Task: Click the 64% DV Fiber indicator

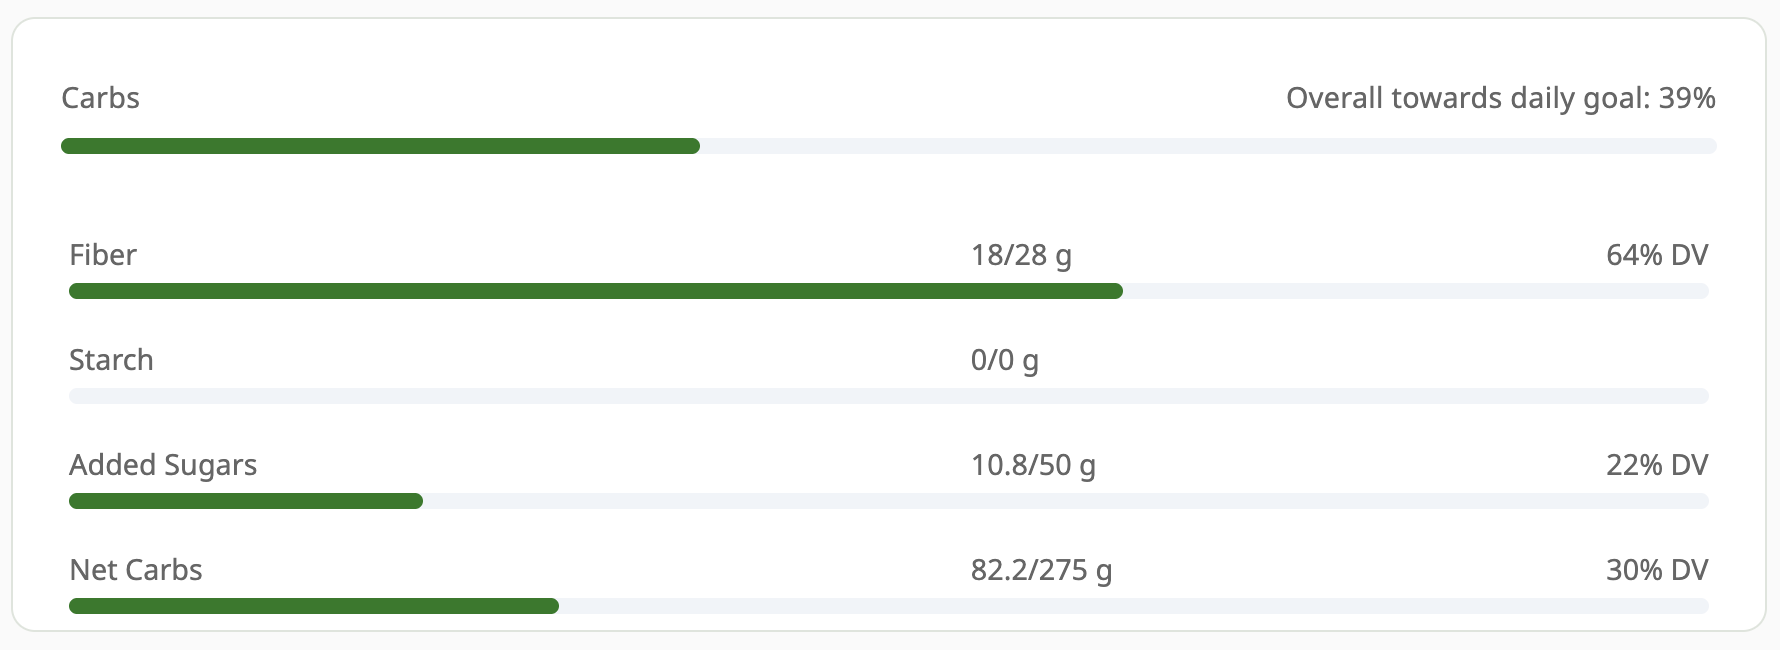Action: click(1660, 255)
